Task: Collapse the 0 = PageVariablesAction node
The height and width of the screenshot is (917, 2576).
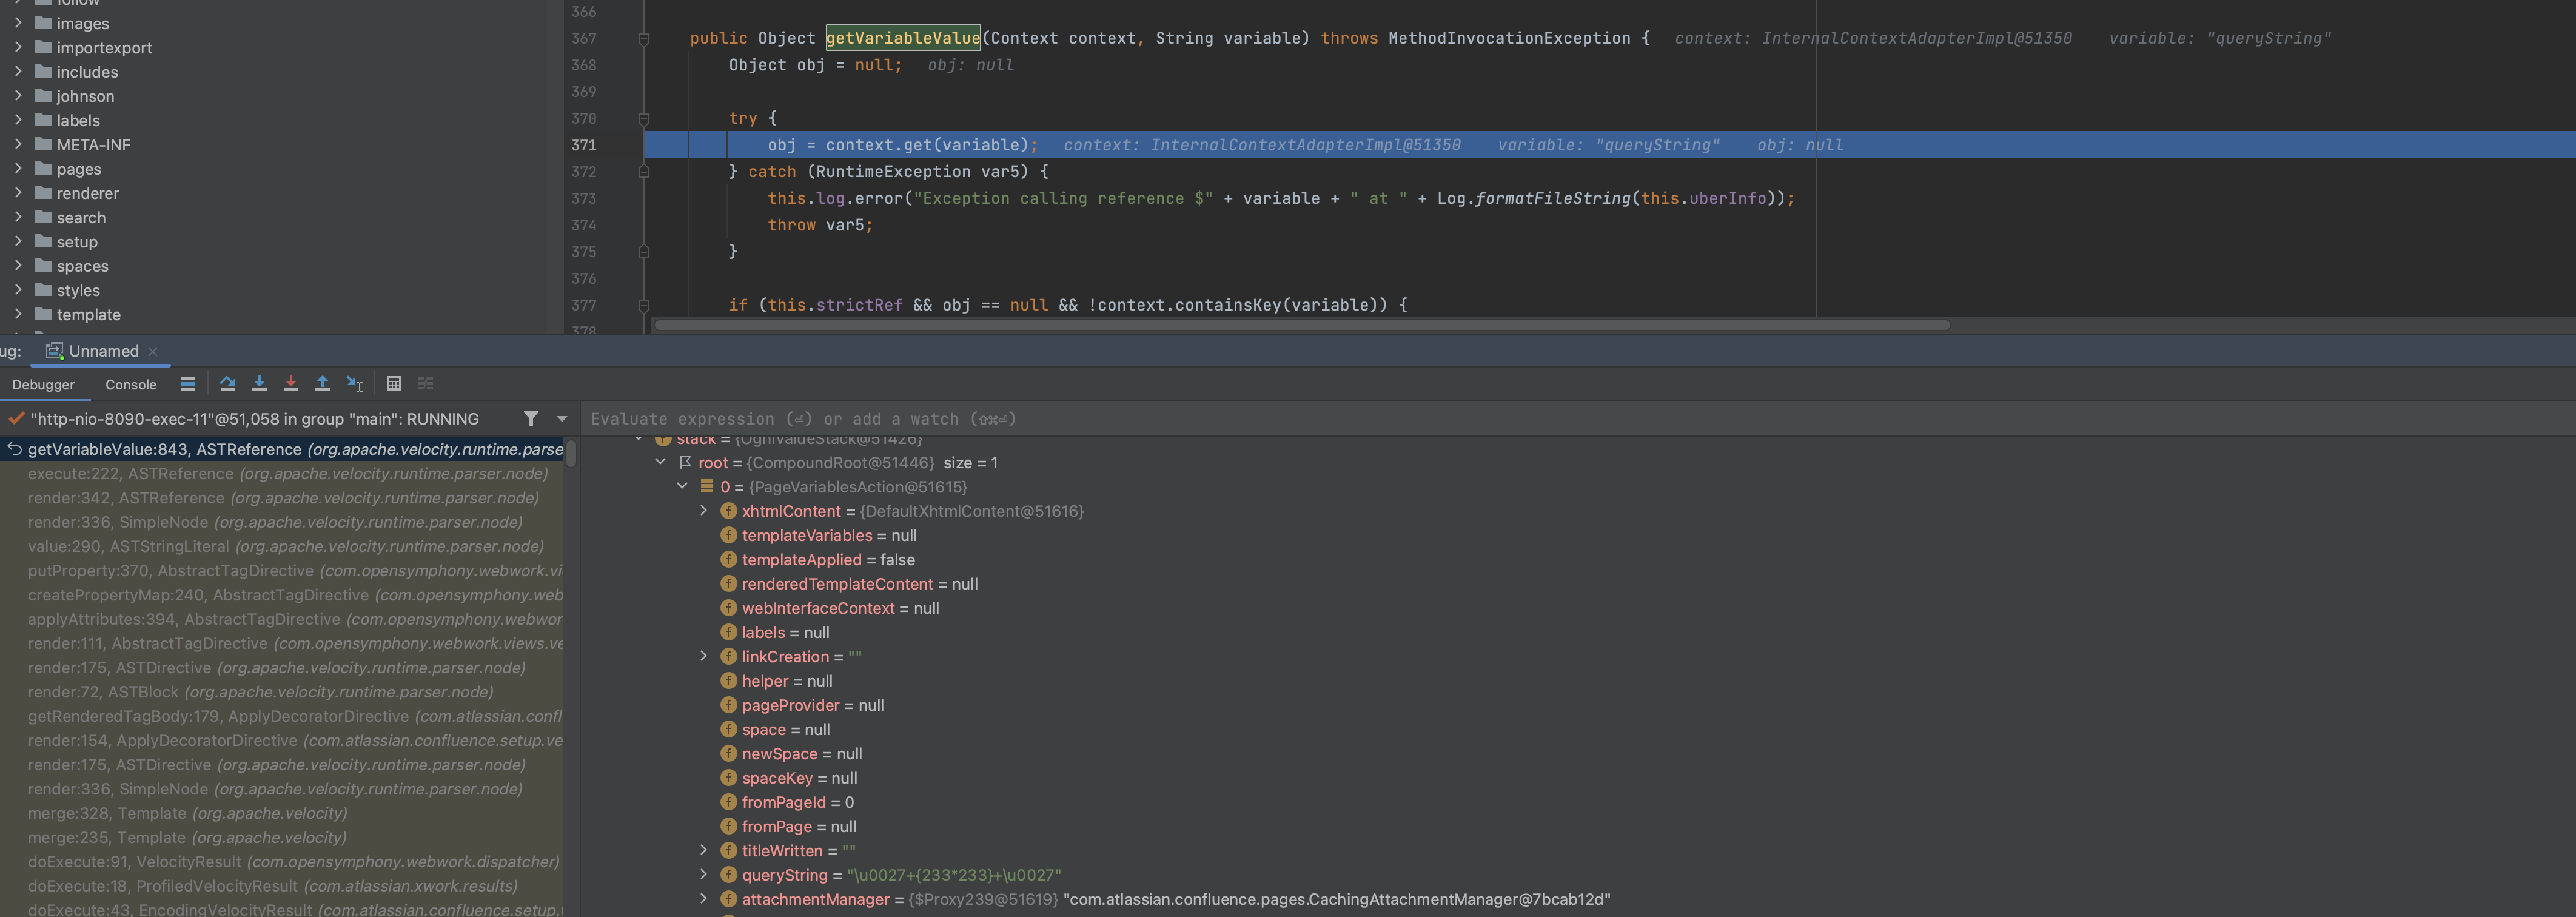Action: [682, 487]
